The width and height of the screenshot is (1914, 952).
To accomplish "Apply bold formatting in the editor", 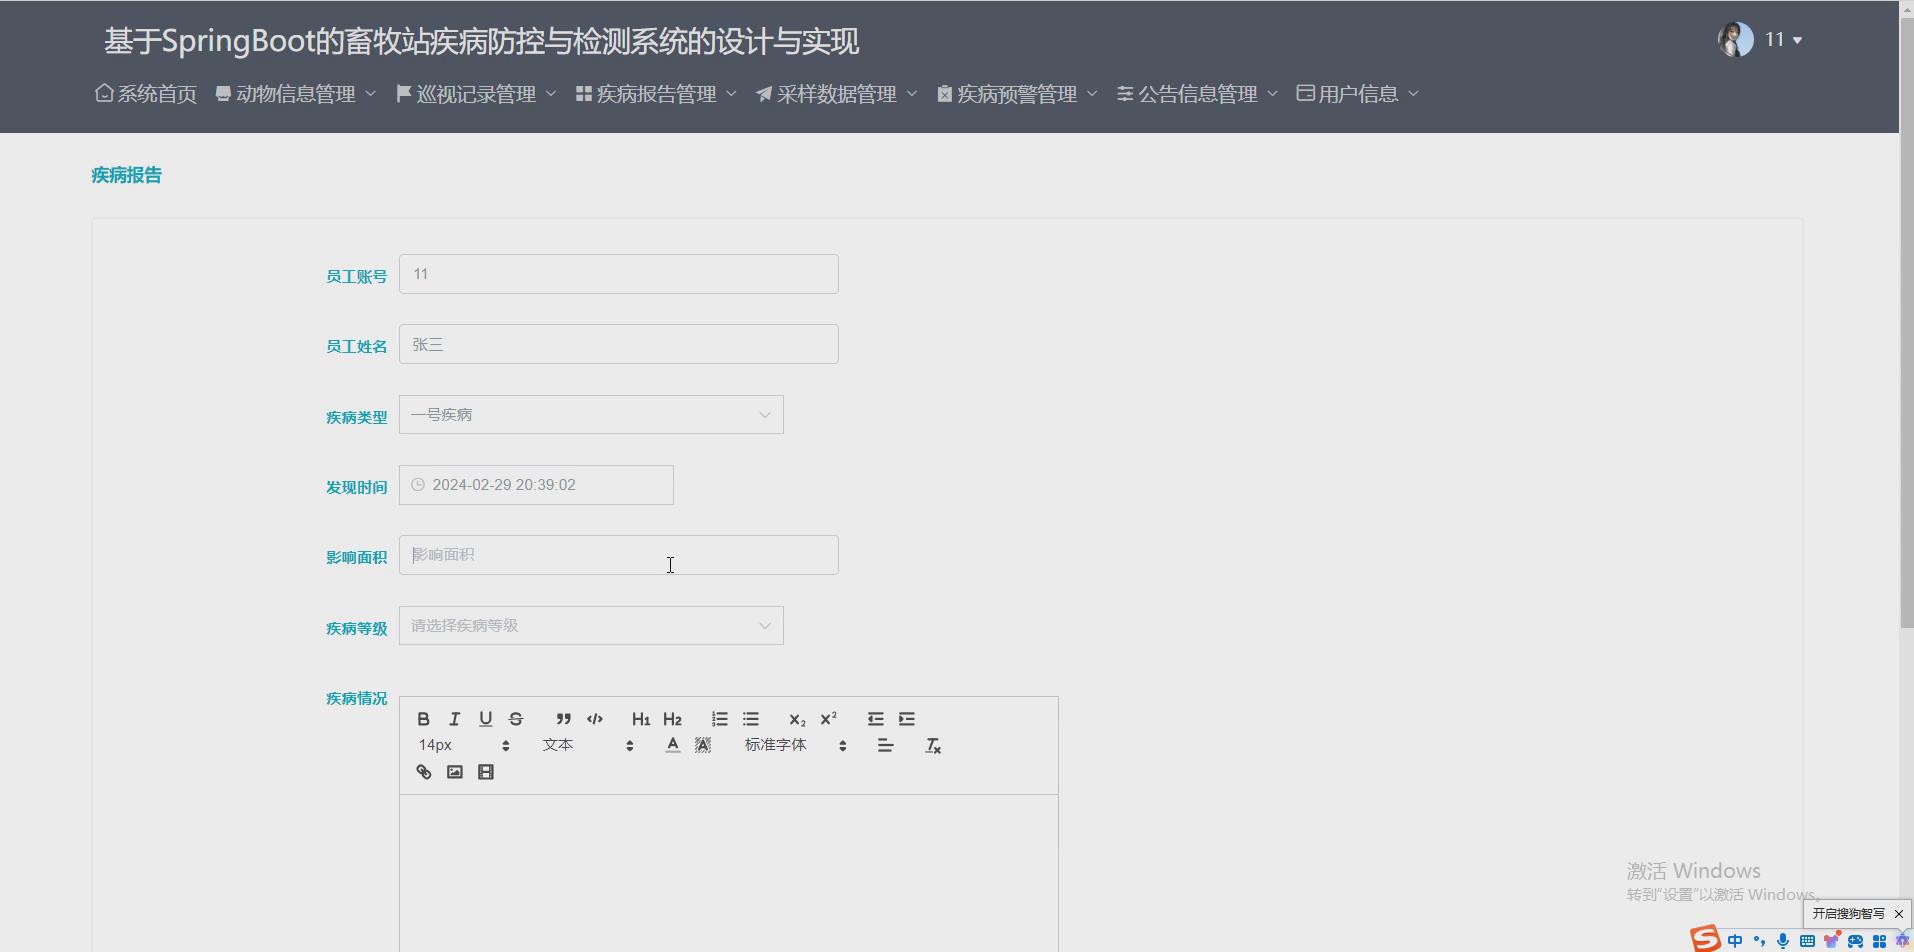I will pyautogui.click(x=423, y=718).
